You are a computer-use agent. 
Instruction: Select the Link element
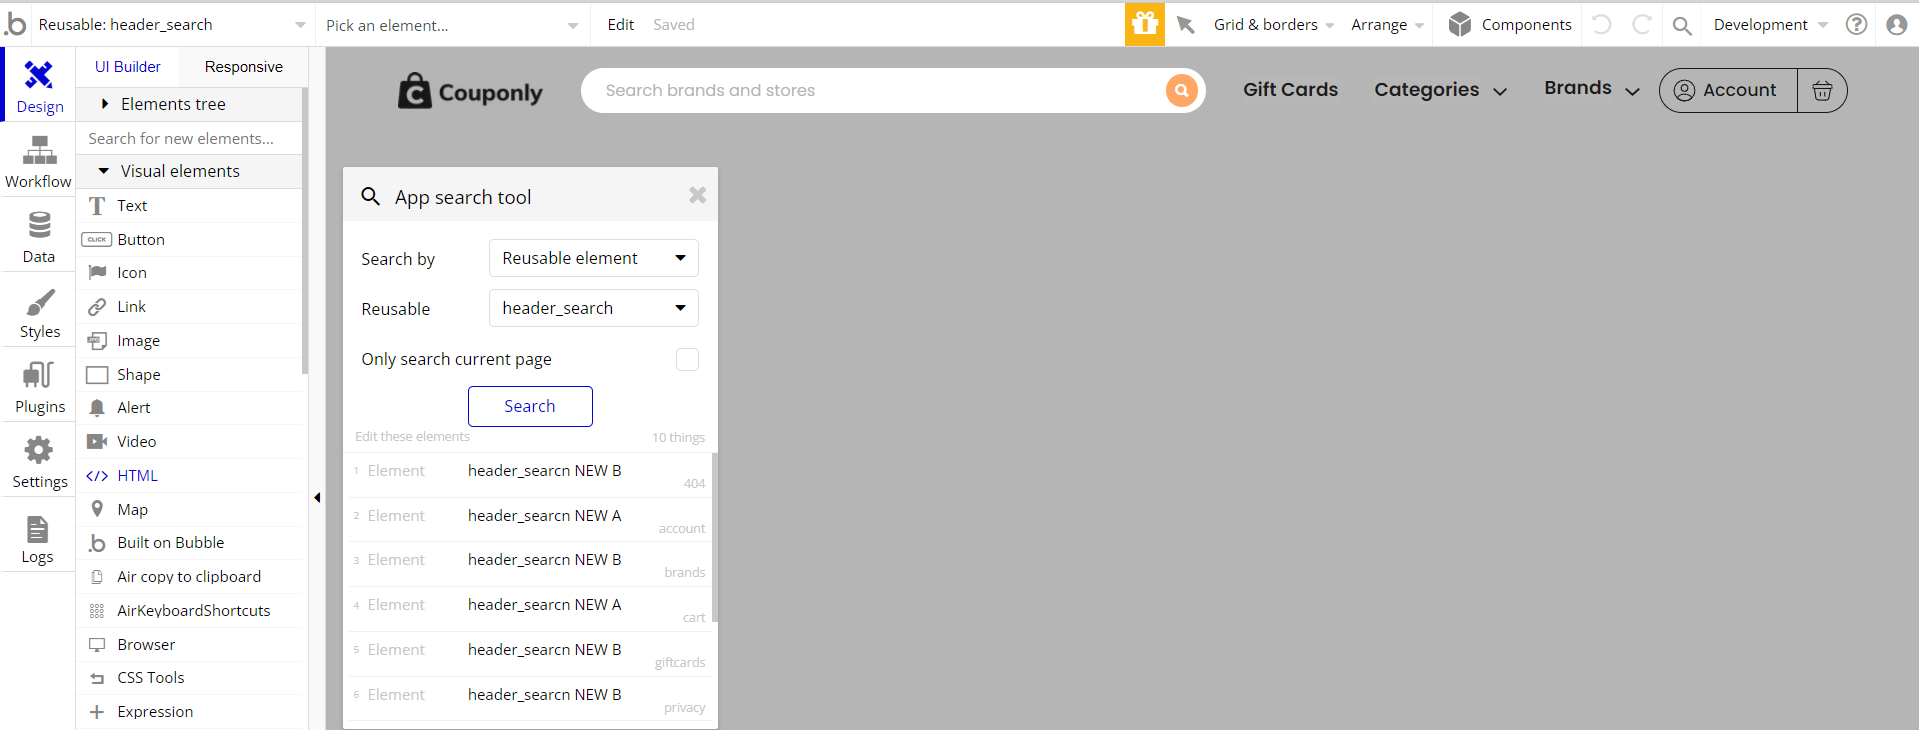point(190,307)
